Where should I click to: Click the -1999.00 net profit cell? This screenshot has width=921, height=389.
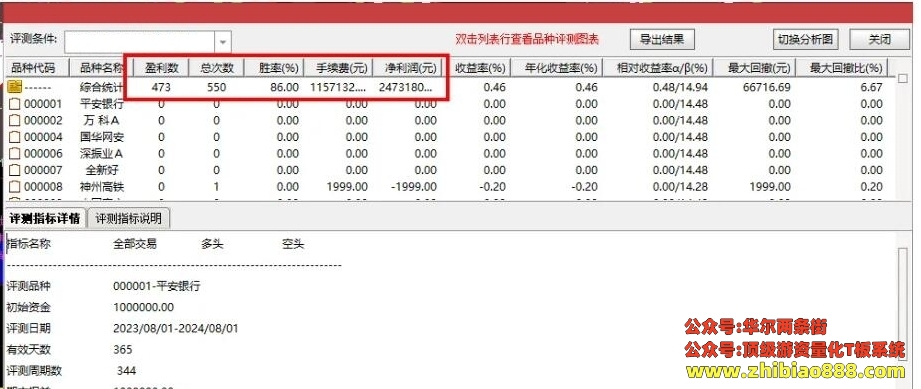coord(414,187)
